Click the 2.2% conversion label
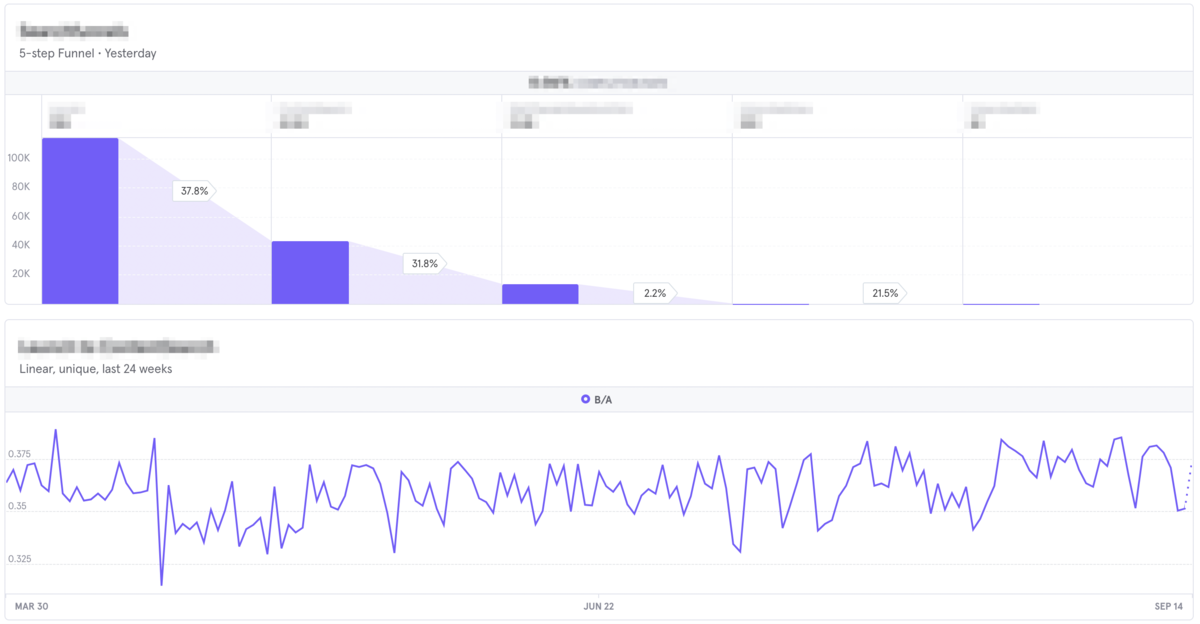 [655, 293]
